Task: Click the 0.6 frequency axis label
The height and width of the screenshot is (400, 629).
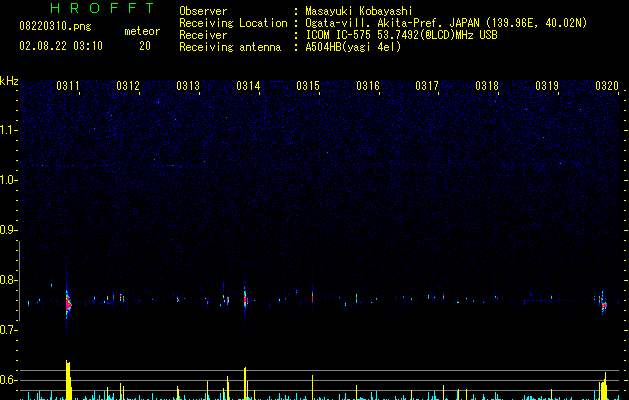Action: [8, 380]
